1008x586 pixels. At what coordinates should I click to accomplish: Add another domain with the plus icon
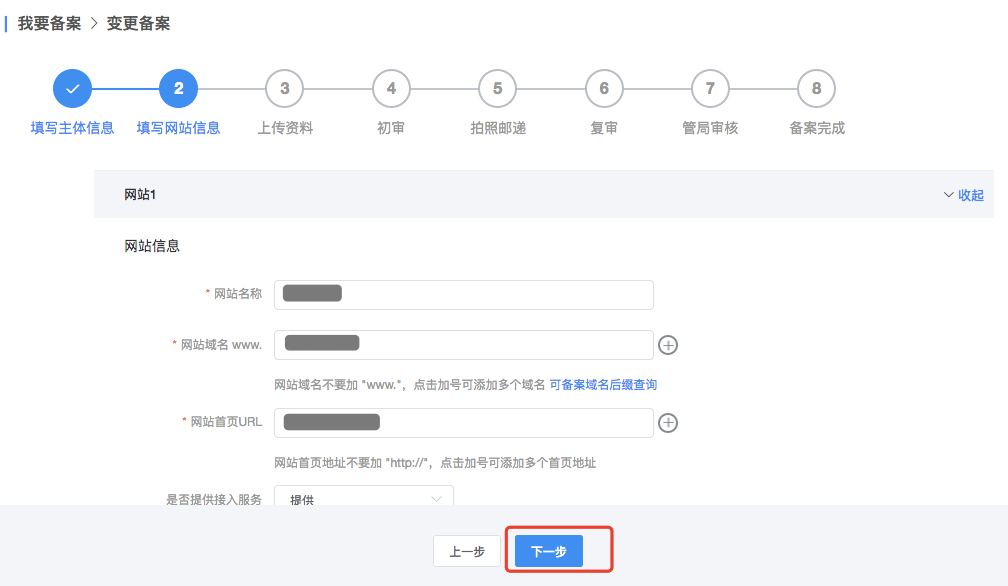tap(668, 345)
